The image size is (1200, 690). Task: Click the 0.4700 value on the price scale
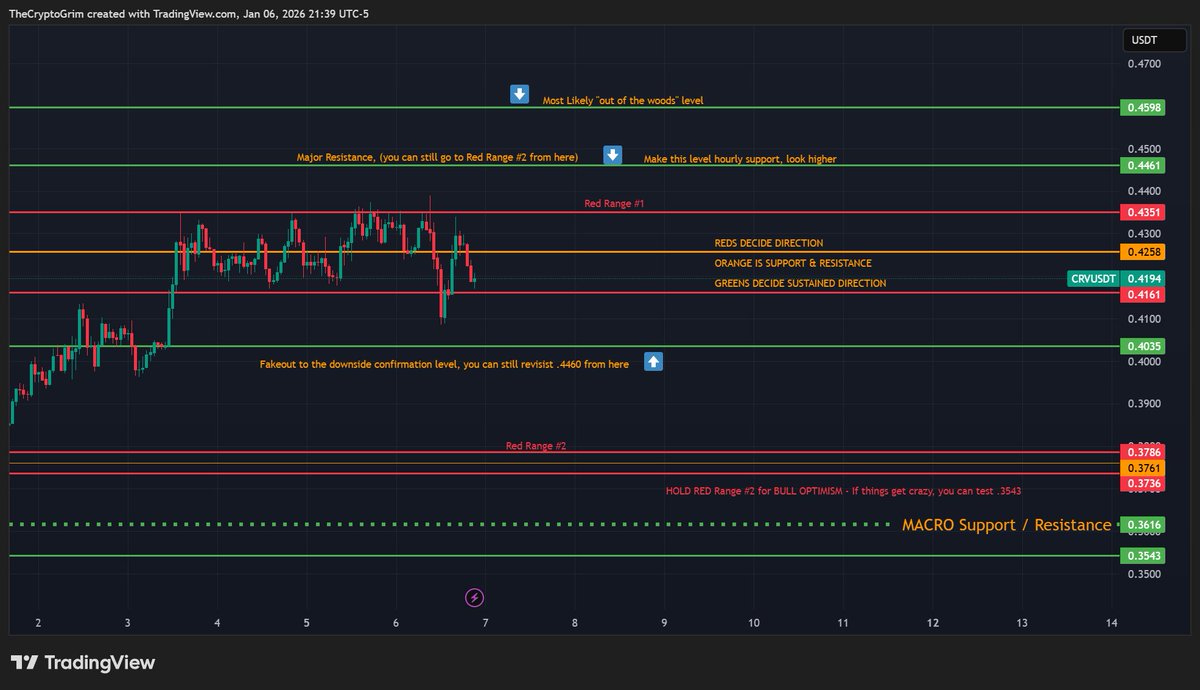pos(1146,62)
